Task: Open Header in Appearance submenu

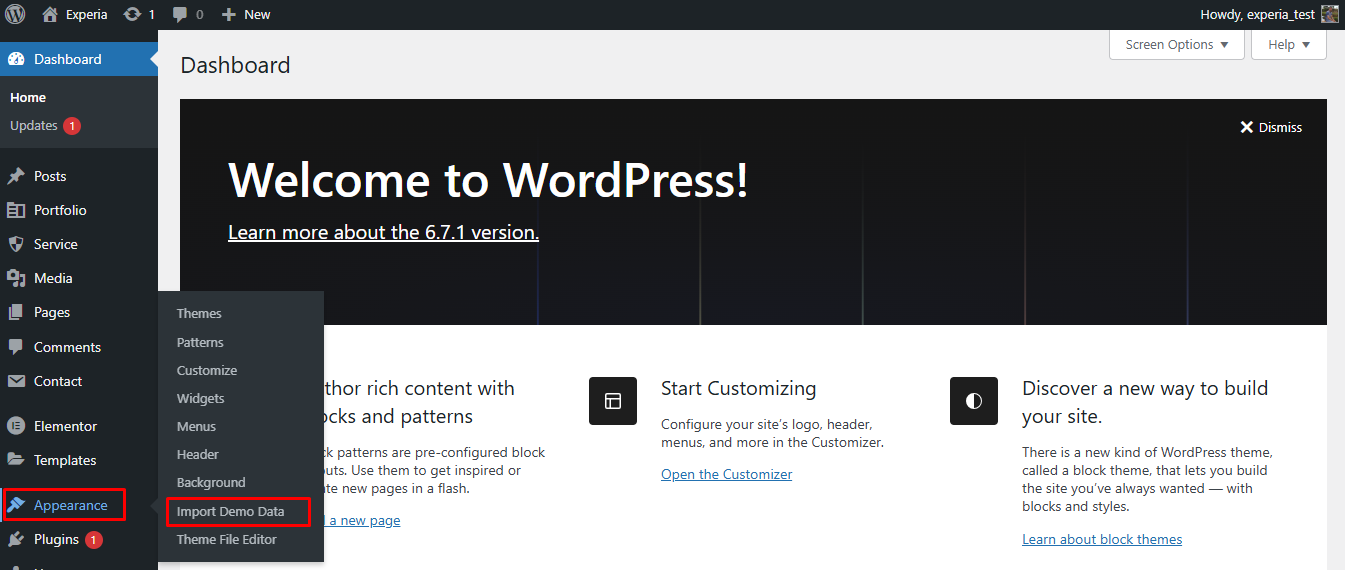Action: tap(198, 454)
